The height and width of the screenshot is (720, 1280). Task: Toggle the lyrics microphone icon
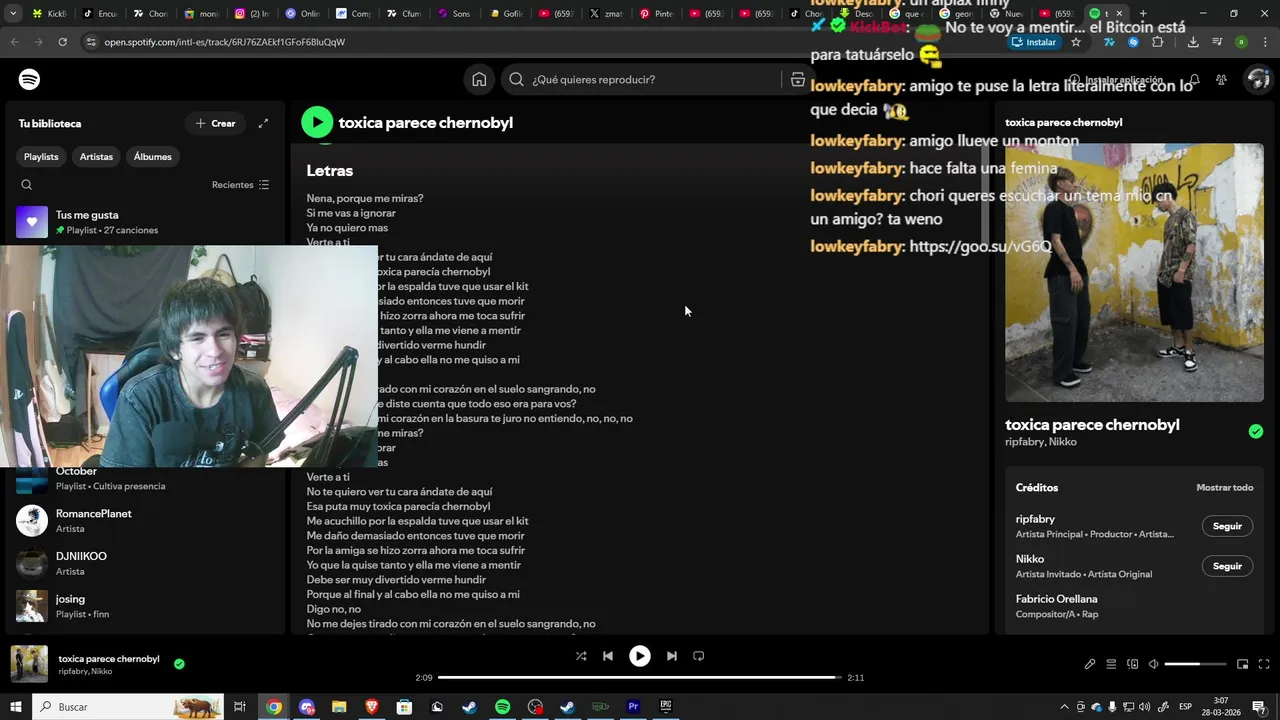coord(1090,664)
